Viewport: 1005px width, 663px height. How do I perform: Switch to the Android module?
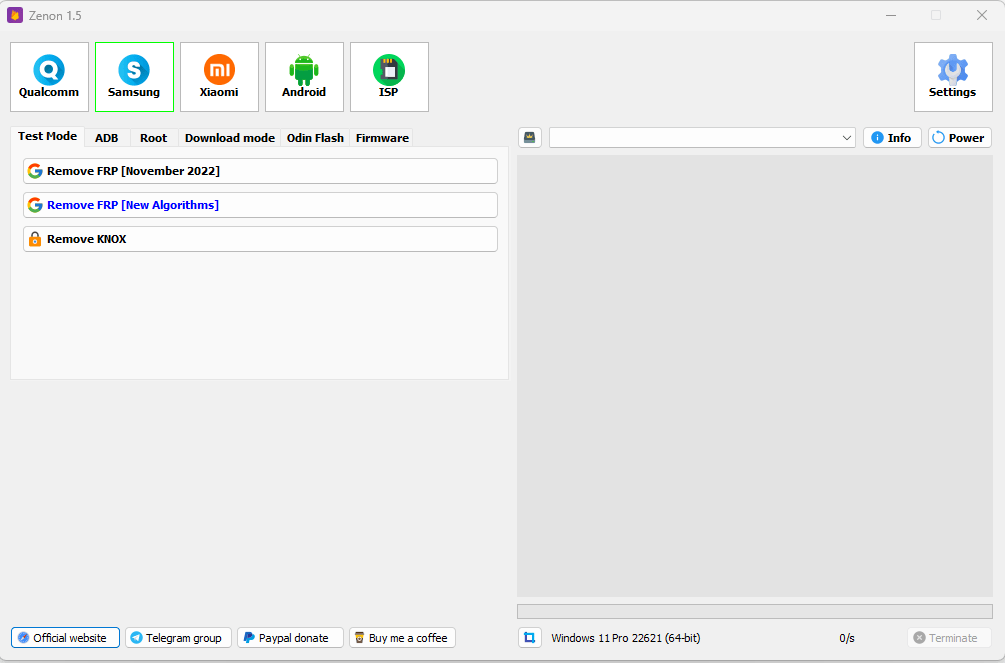click(x=304, y=76)
